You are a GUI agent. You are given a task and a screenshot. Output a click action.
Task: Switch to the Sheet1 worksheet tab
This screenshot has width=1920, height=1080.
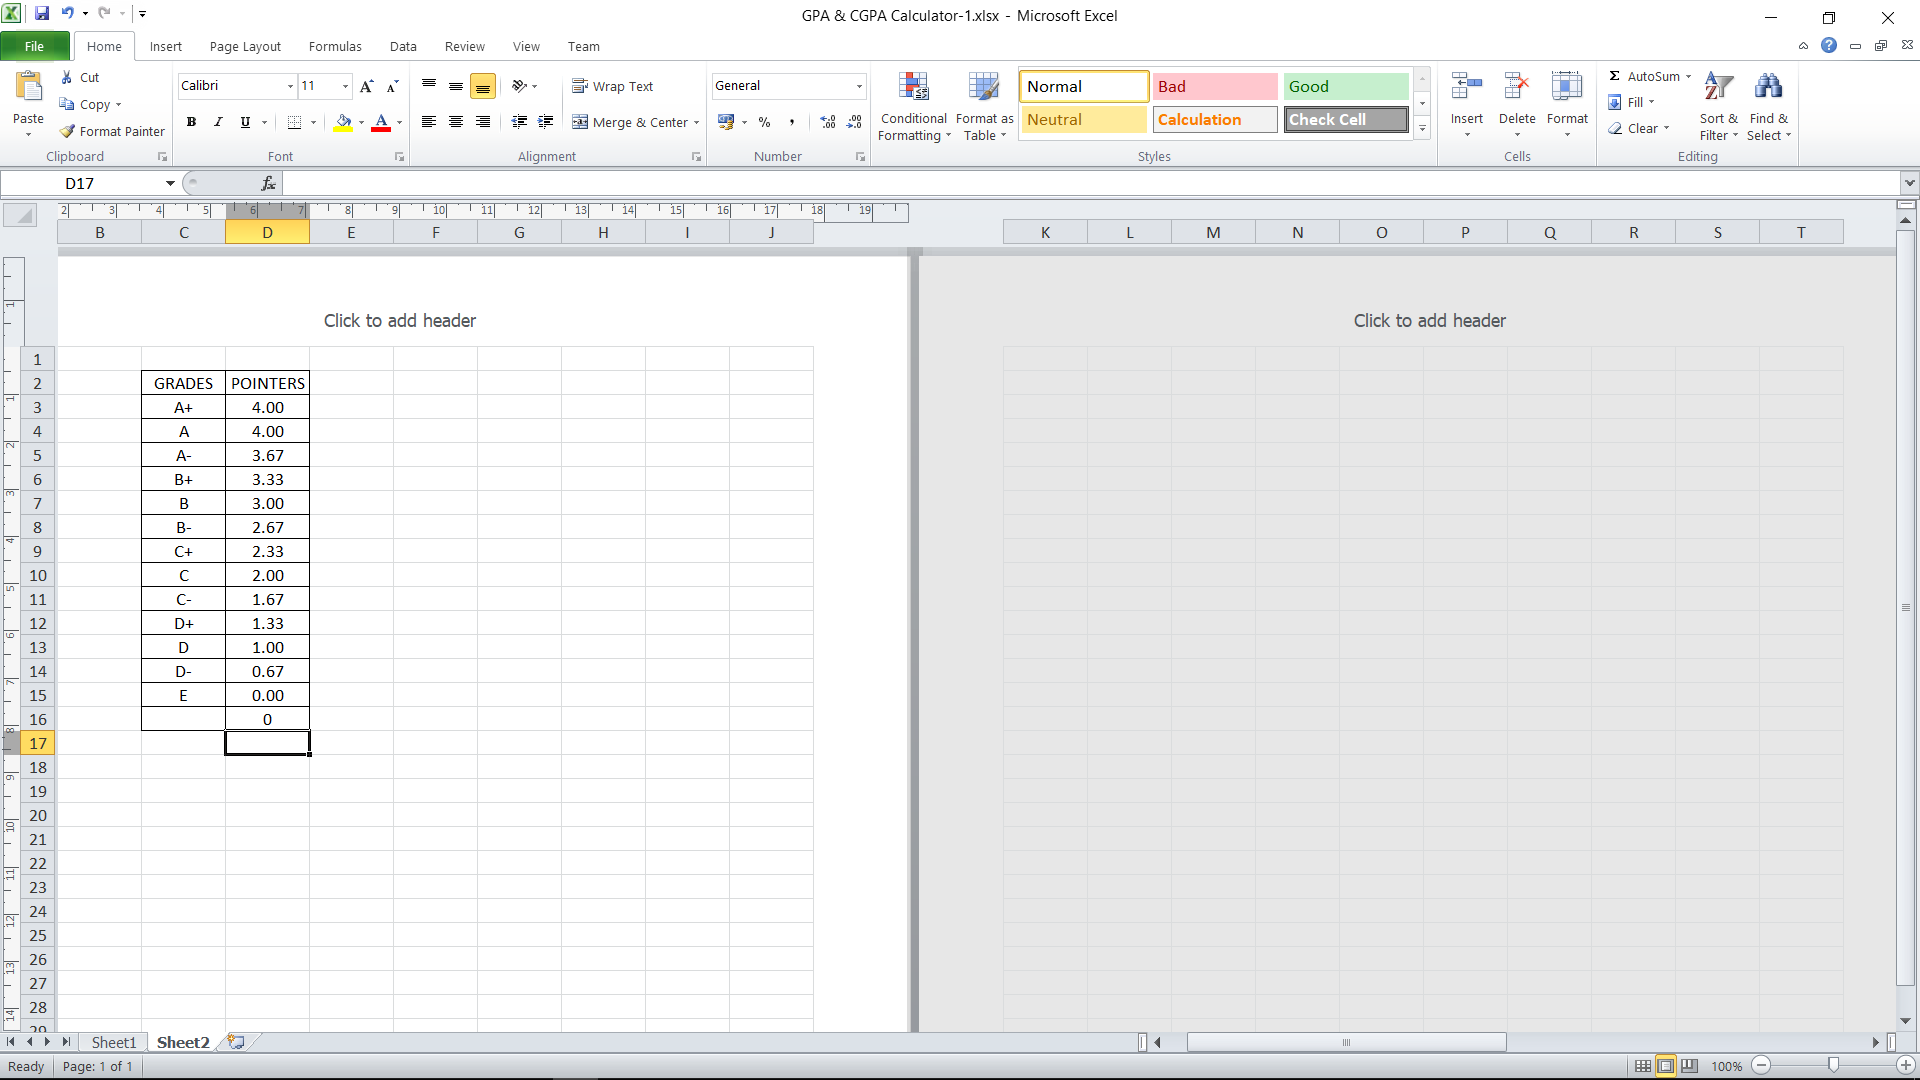coord(113,1042)
